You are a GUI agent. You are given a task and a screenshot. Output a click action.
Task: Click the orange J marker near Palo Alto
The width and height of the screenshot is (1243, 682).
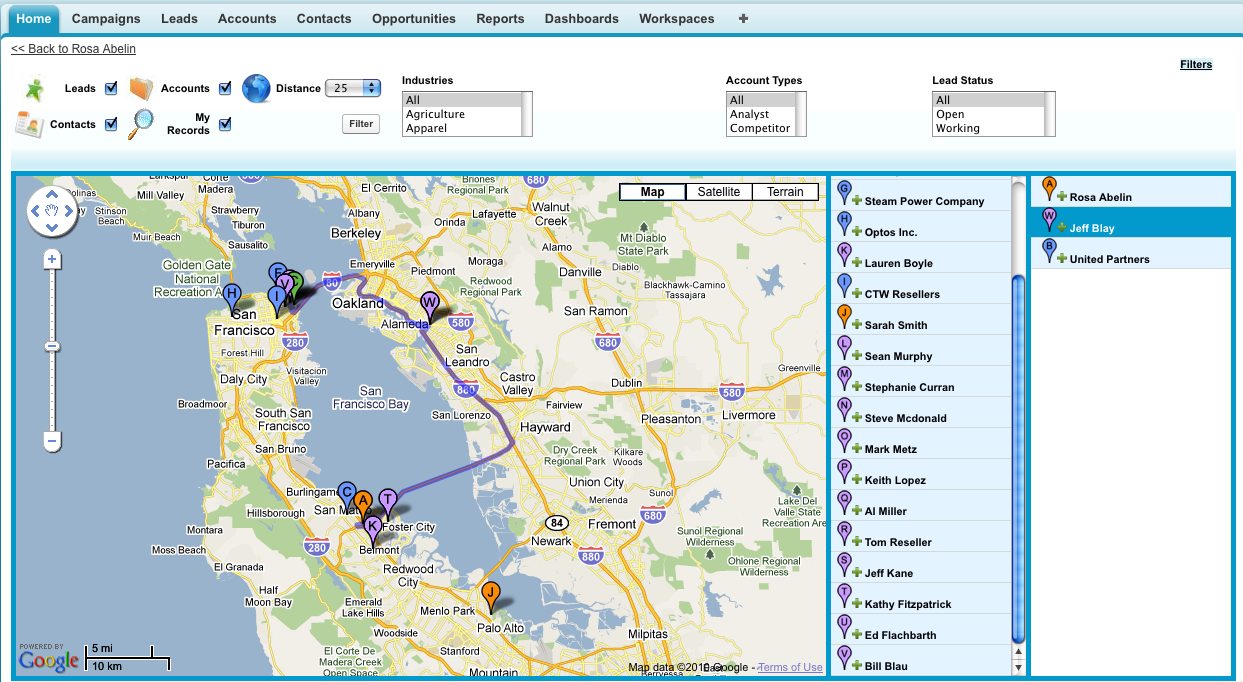point(490,593)
